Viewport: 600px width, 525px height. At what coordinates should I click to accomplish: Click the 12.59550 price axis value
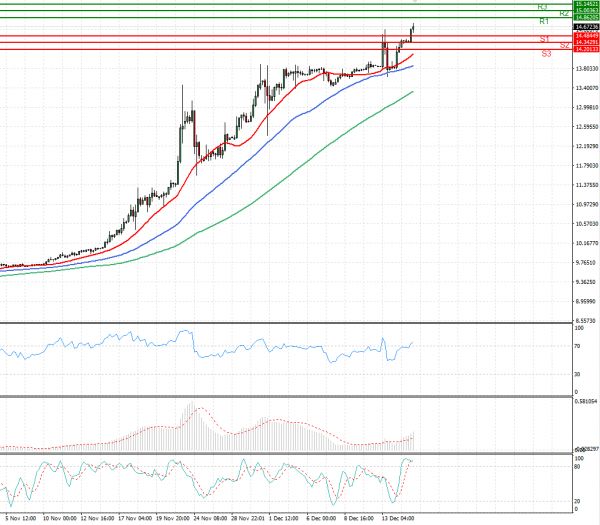pos(587,127)
